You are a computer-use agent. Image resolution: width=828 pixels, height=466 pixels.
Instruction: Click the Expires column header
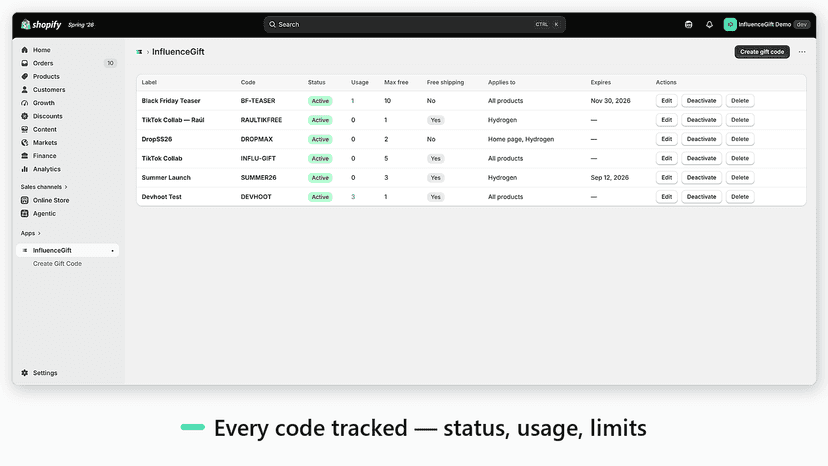click(x=600, y=82)
